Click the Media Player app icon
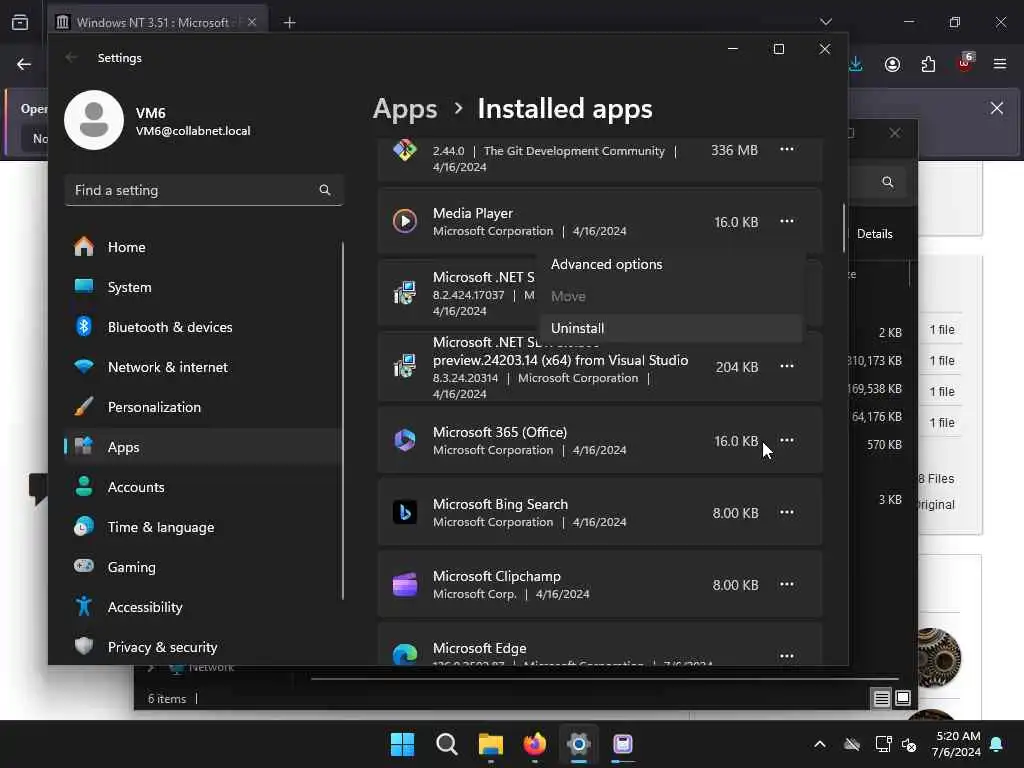 pyautogui.click(x=405, y=221)
